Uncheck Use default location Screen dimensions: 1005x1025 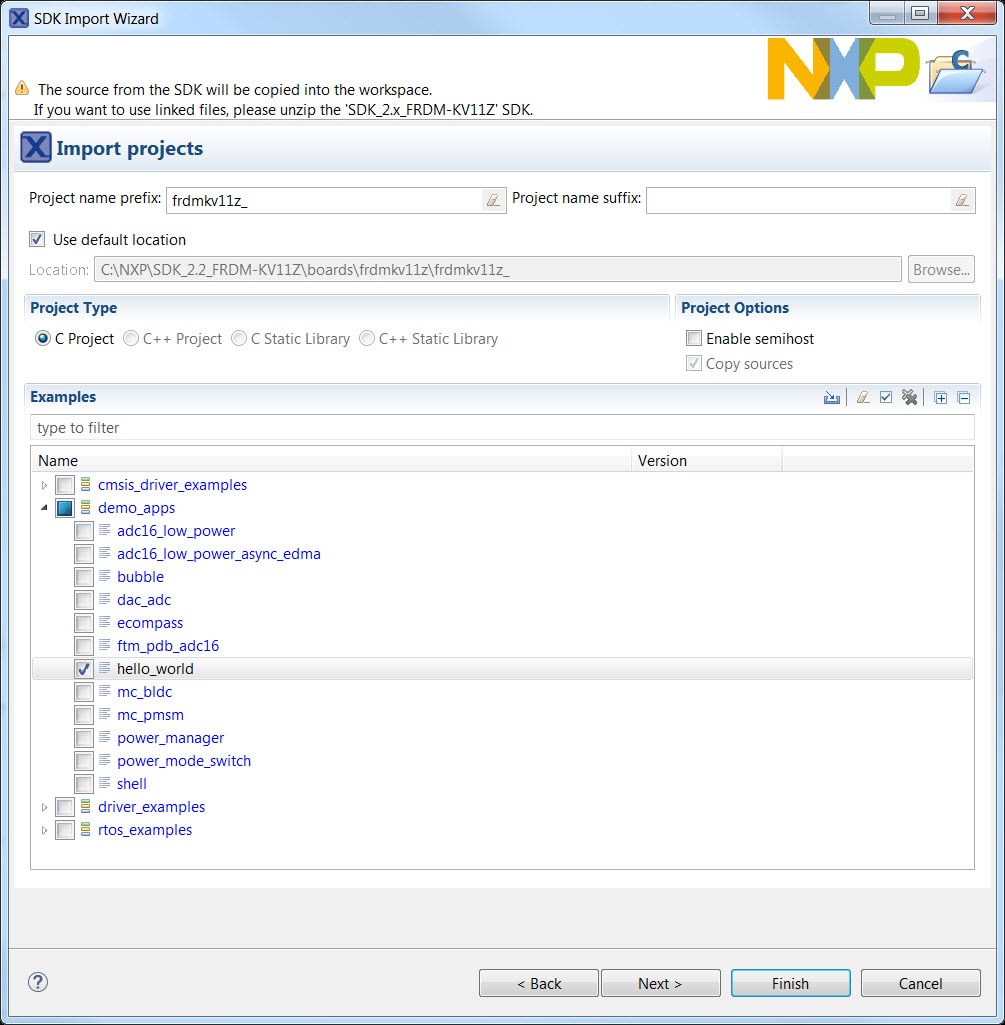38,240
